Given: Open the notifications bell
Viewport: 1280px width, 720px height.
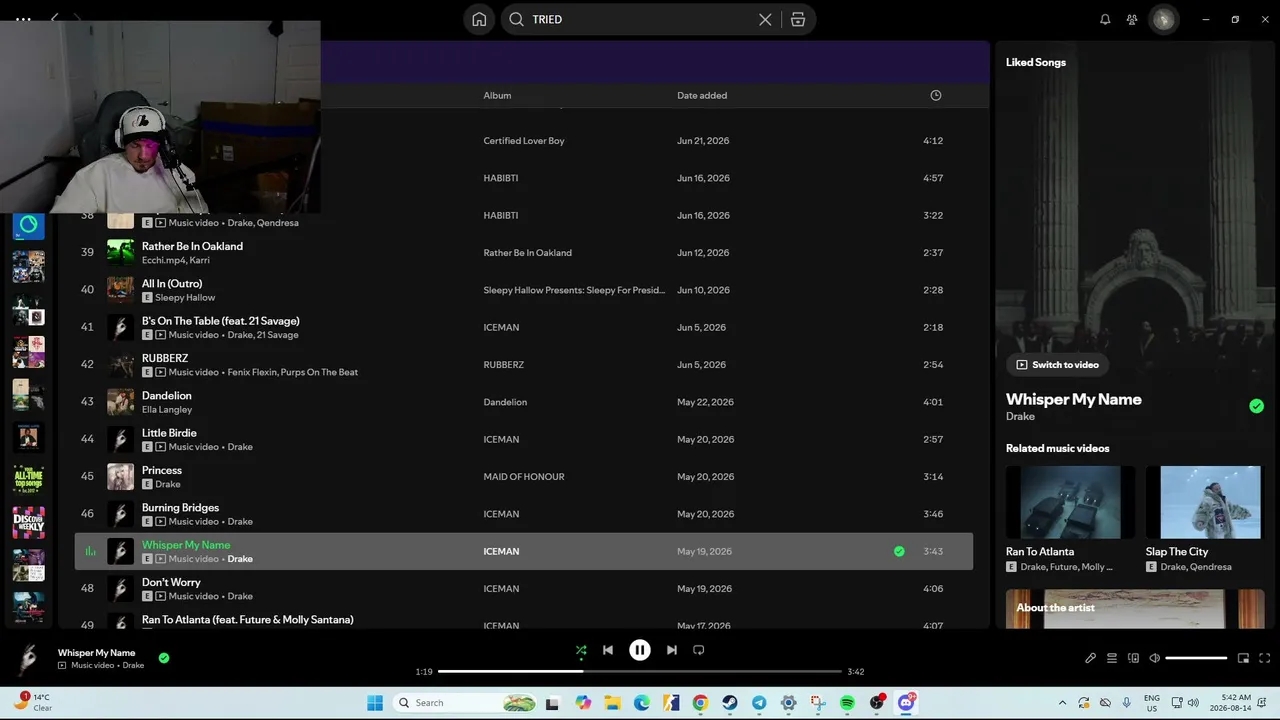Looking at the screenshot, I should pos(1105,19).
